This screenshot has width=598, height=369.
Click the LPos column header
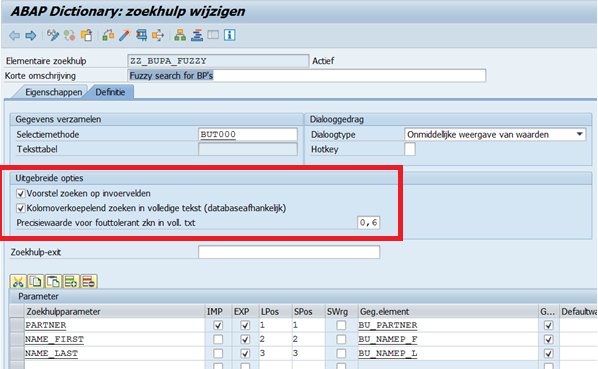(275, 311)
